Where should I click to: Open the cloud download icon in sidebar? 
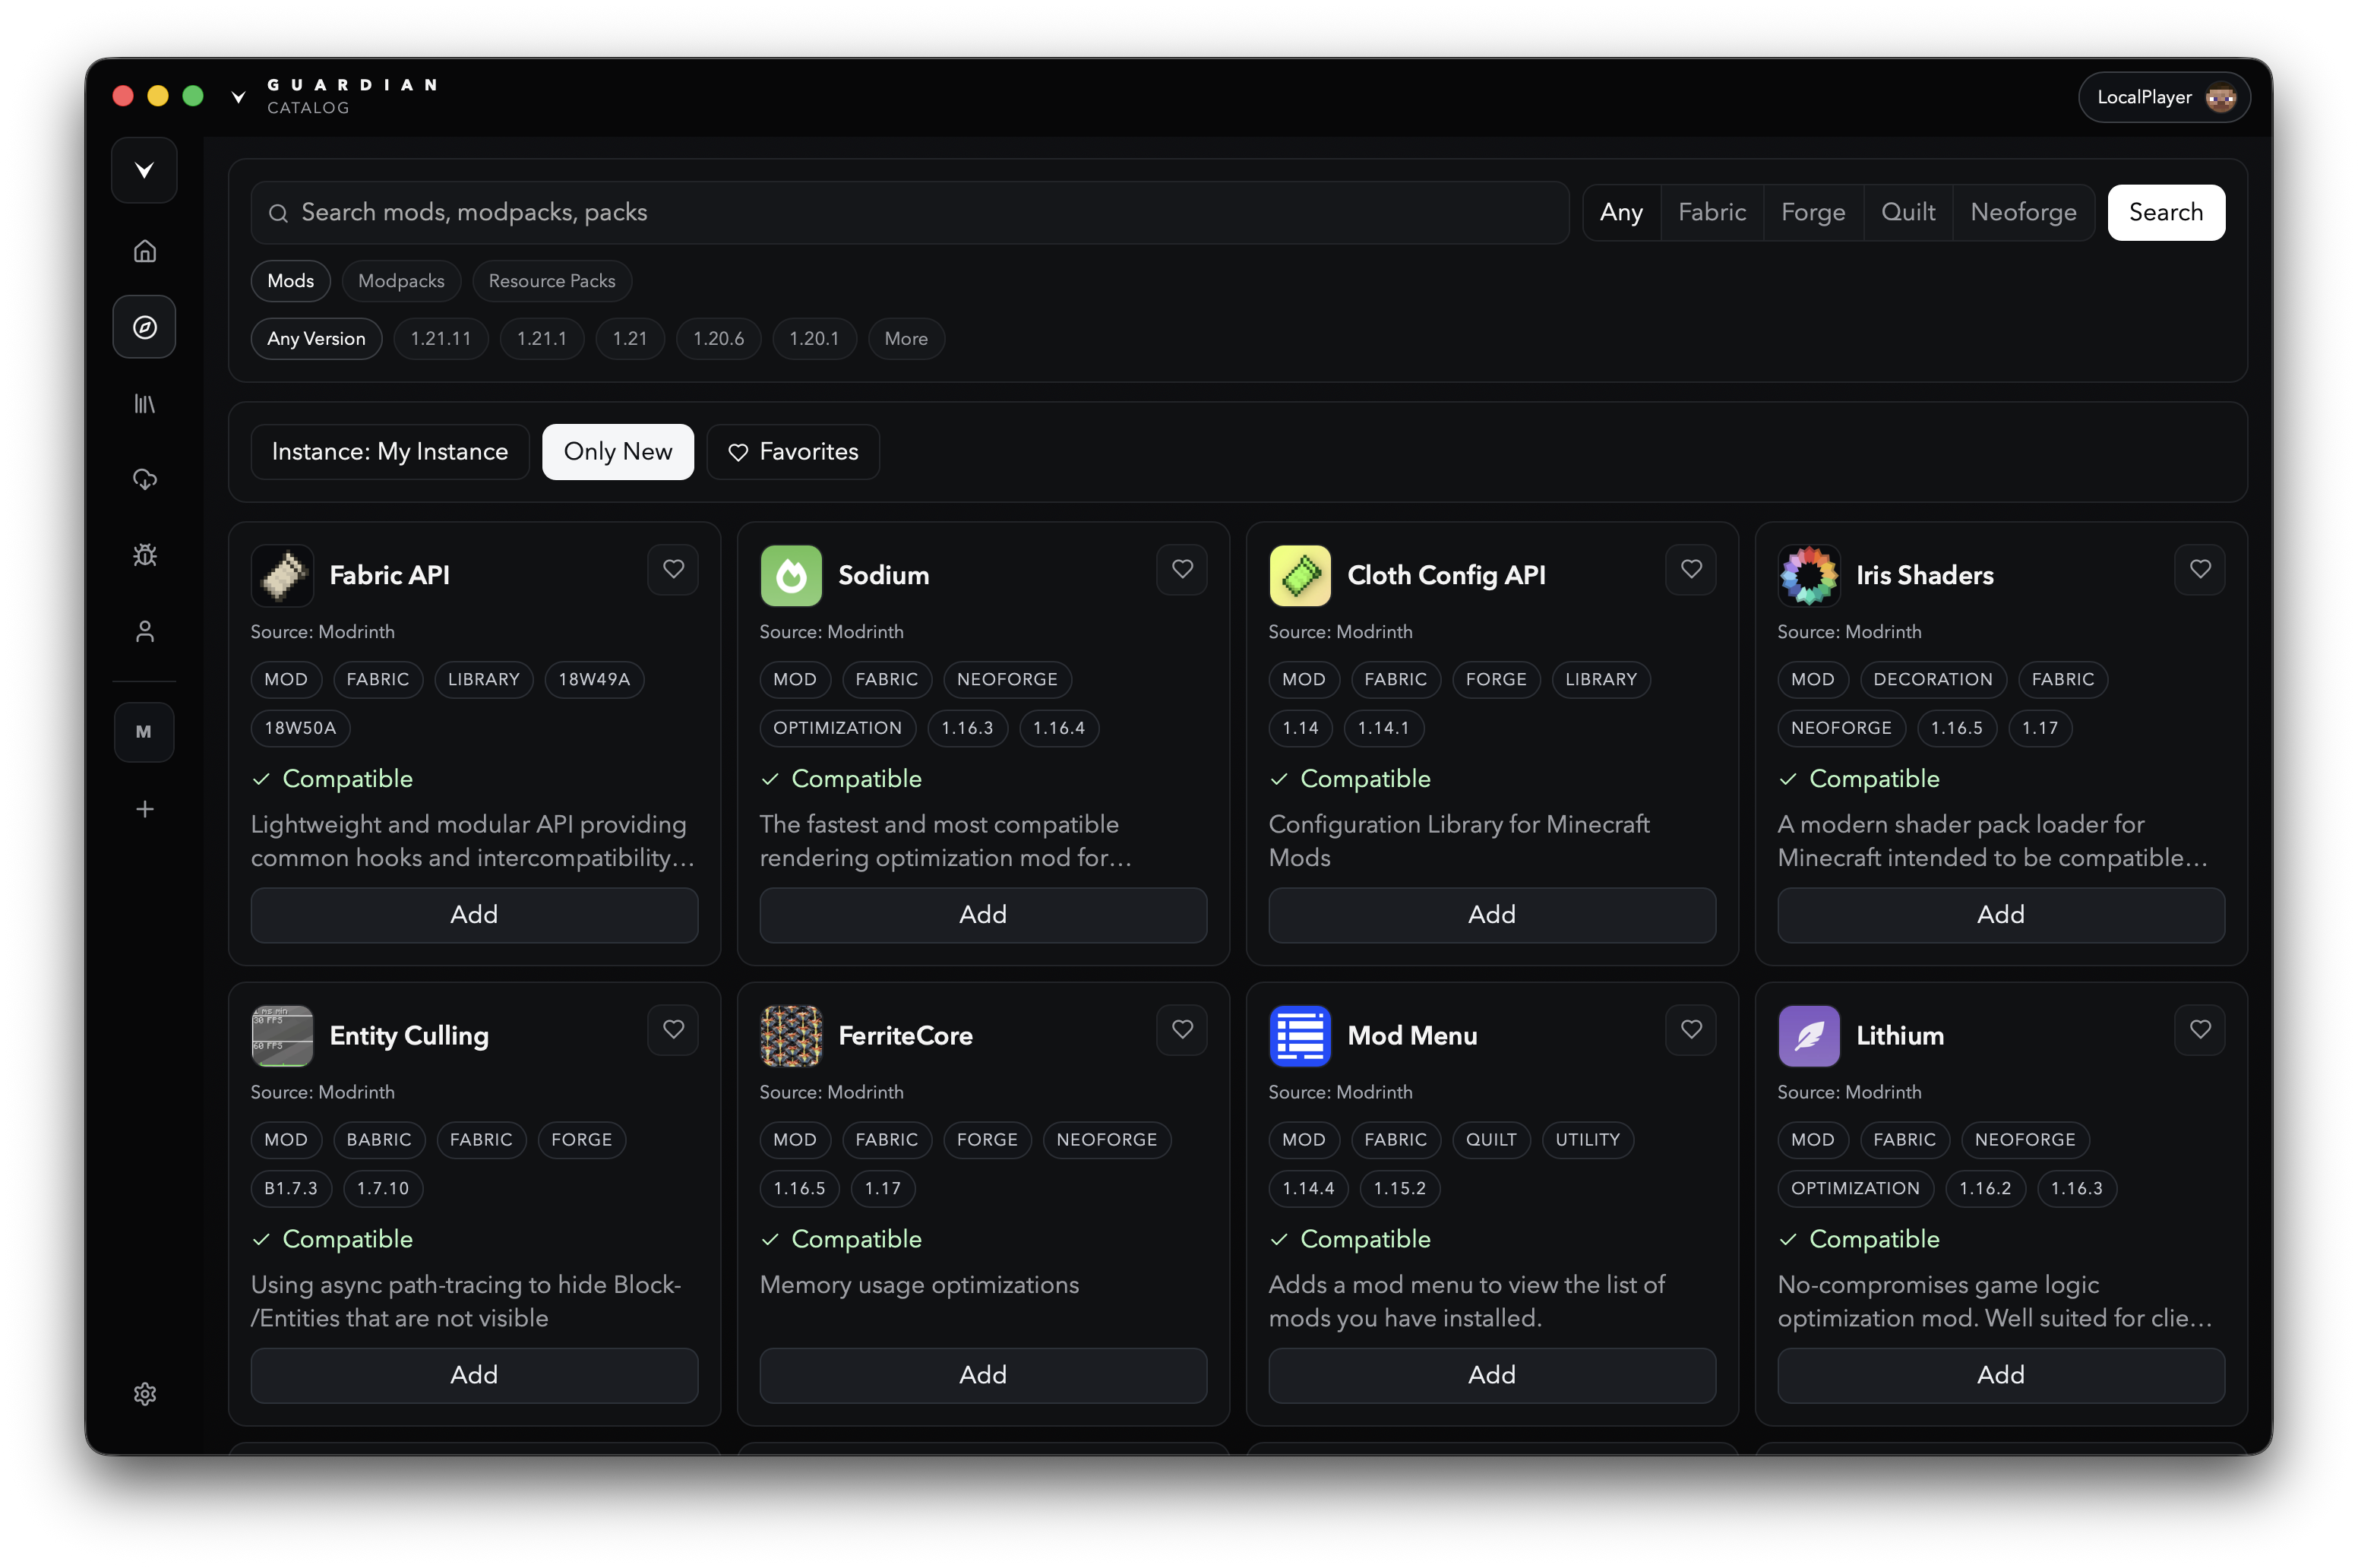point(145,480)
